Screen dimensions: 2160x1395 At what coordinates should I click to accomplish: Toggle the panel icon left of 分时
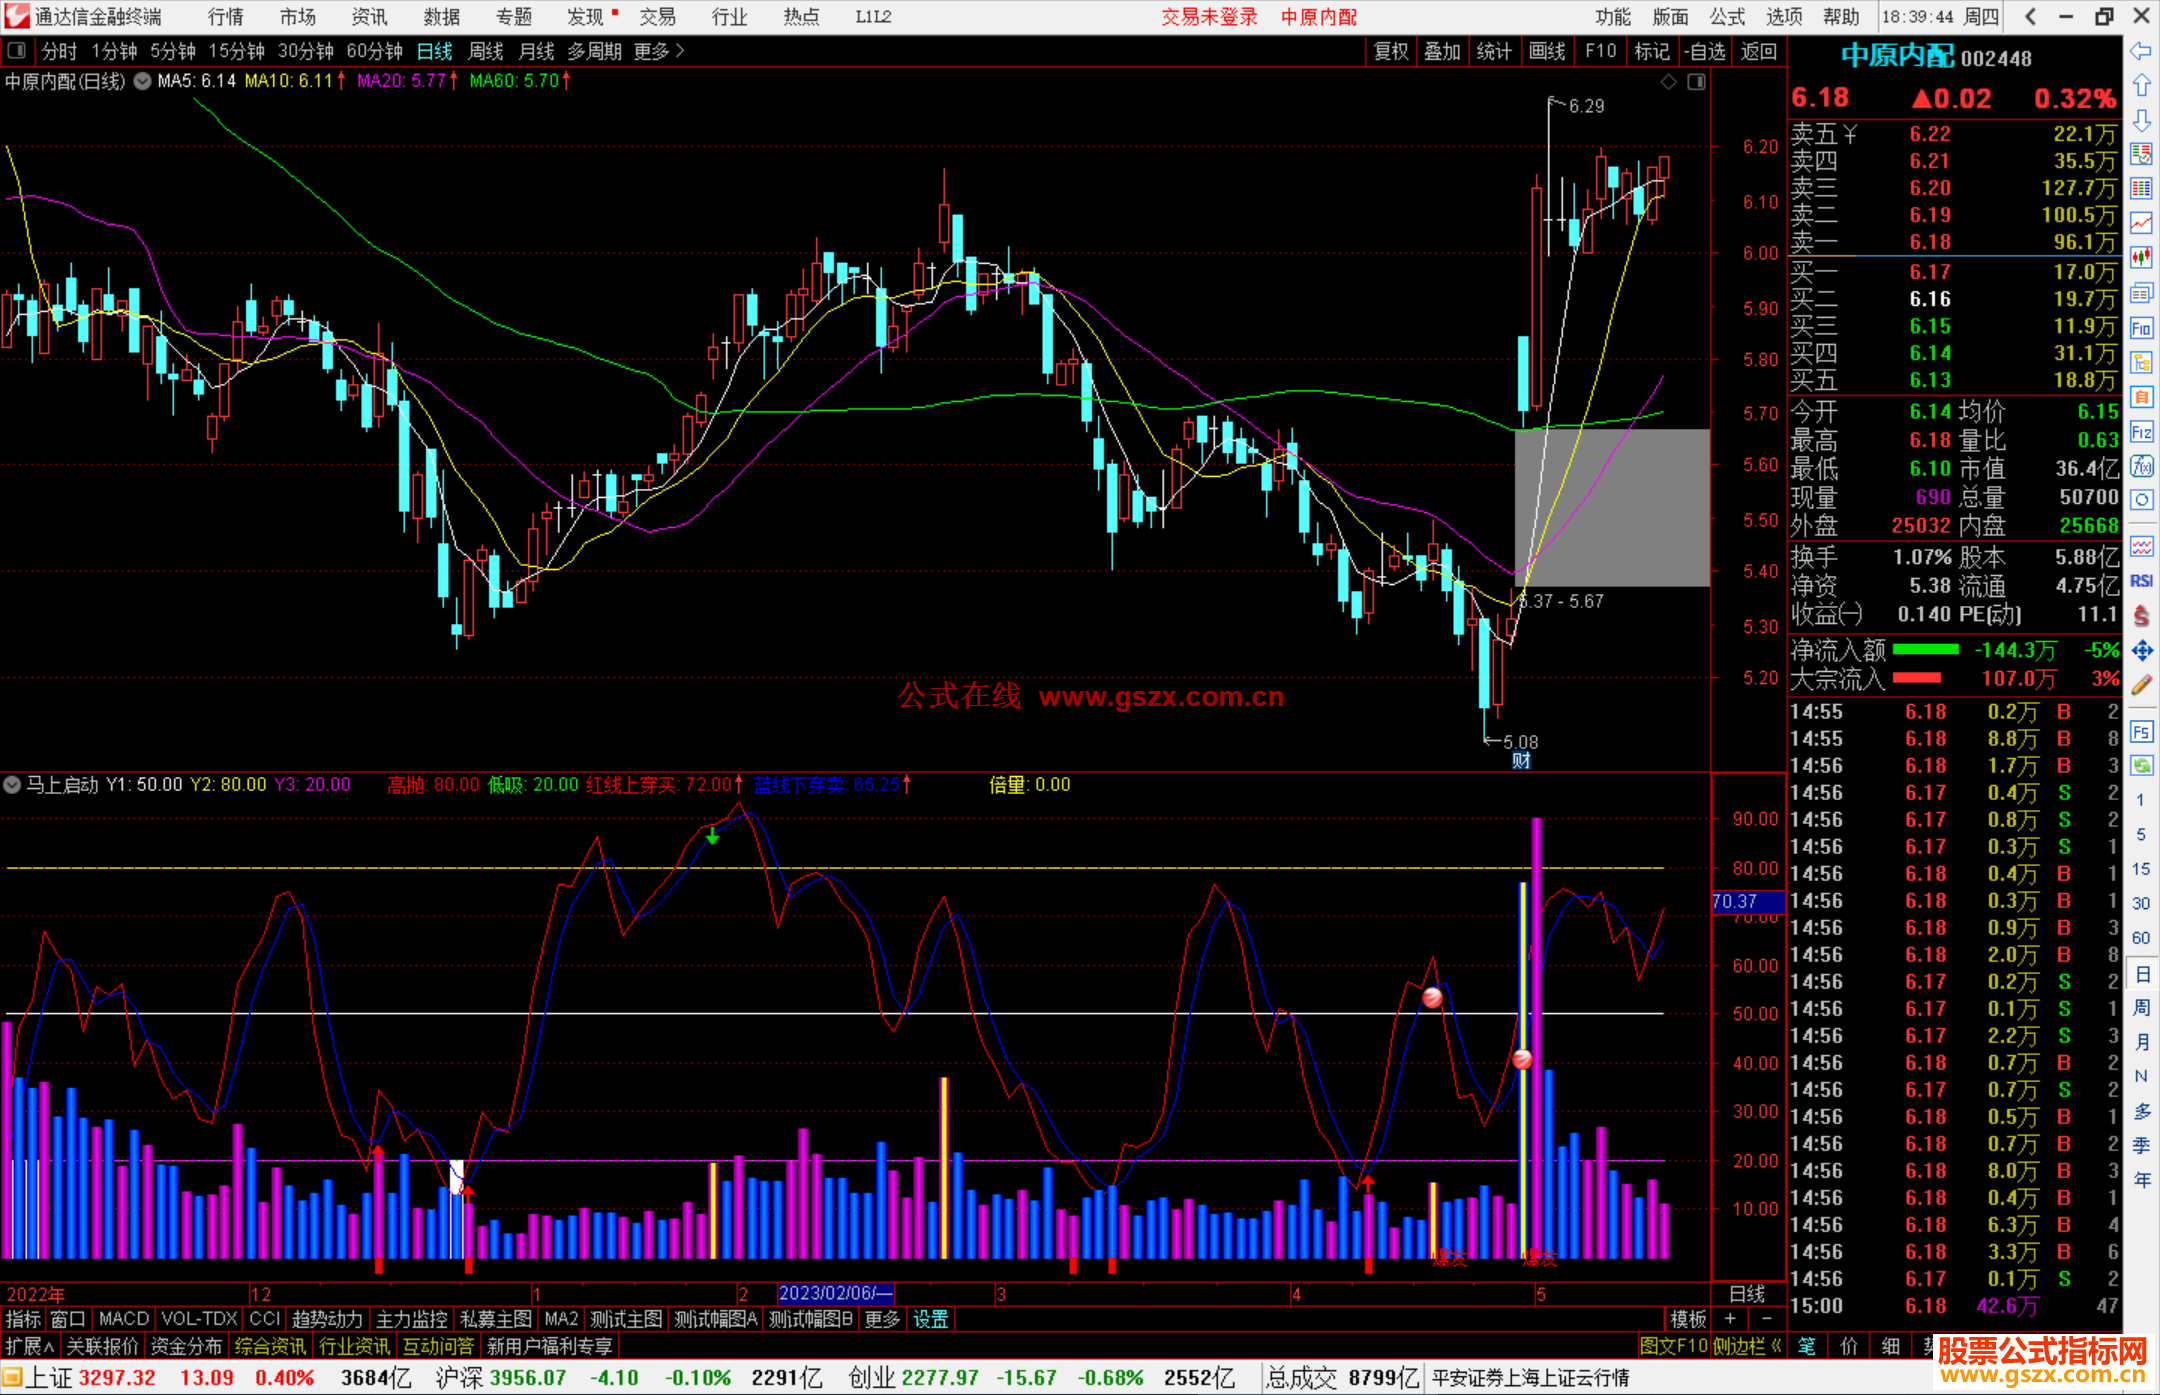tap(17, 50)
